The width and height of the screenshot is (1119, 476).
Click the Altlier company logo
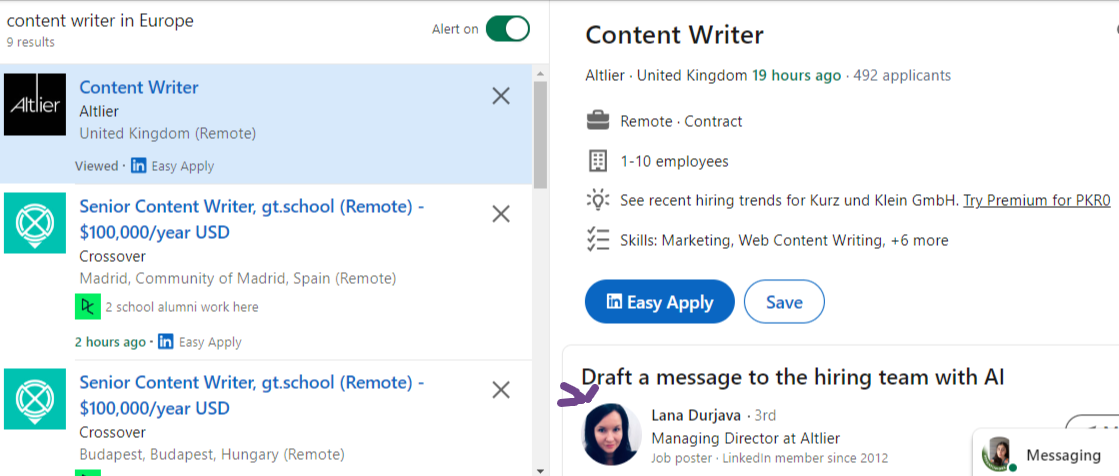pos(35,104)
